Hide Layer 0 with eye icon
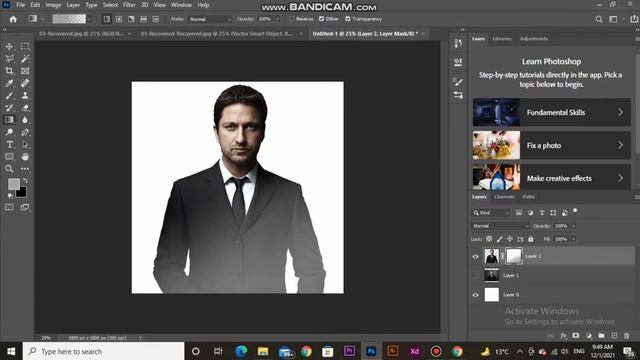This screenshot has height=360, width=640. (476, 295)
